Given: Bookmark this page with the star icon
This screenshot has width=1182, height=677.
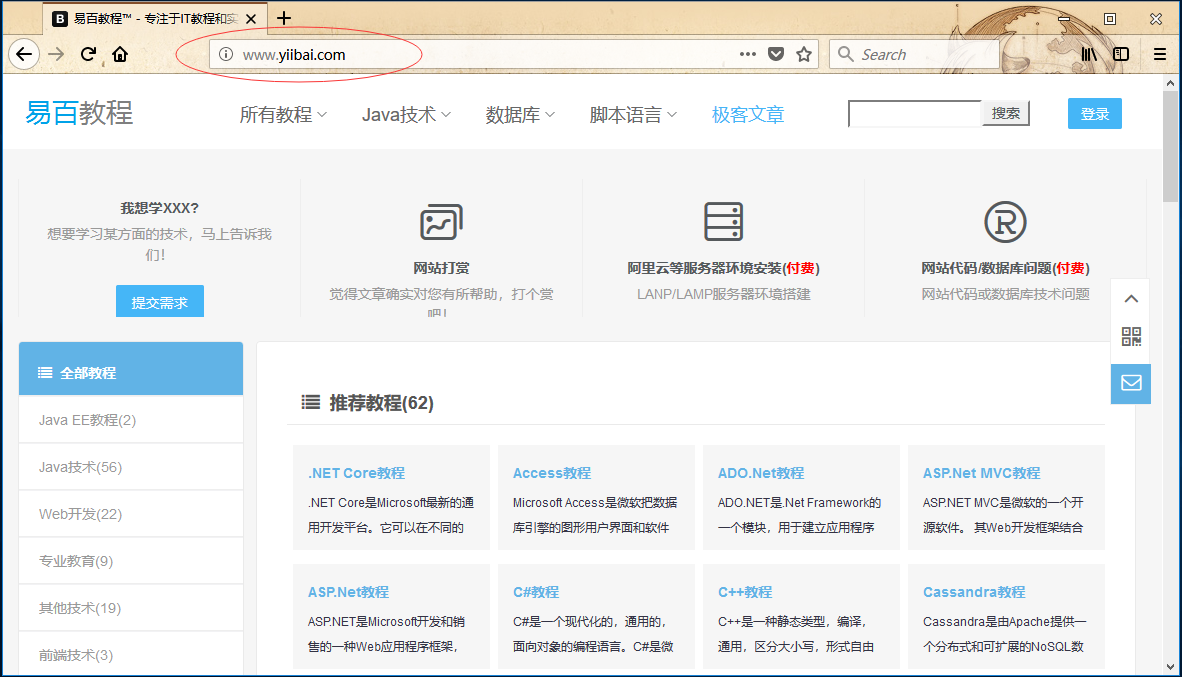Looking at the screenshot, I should coord(803,54).
